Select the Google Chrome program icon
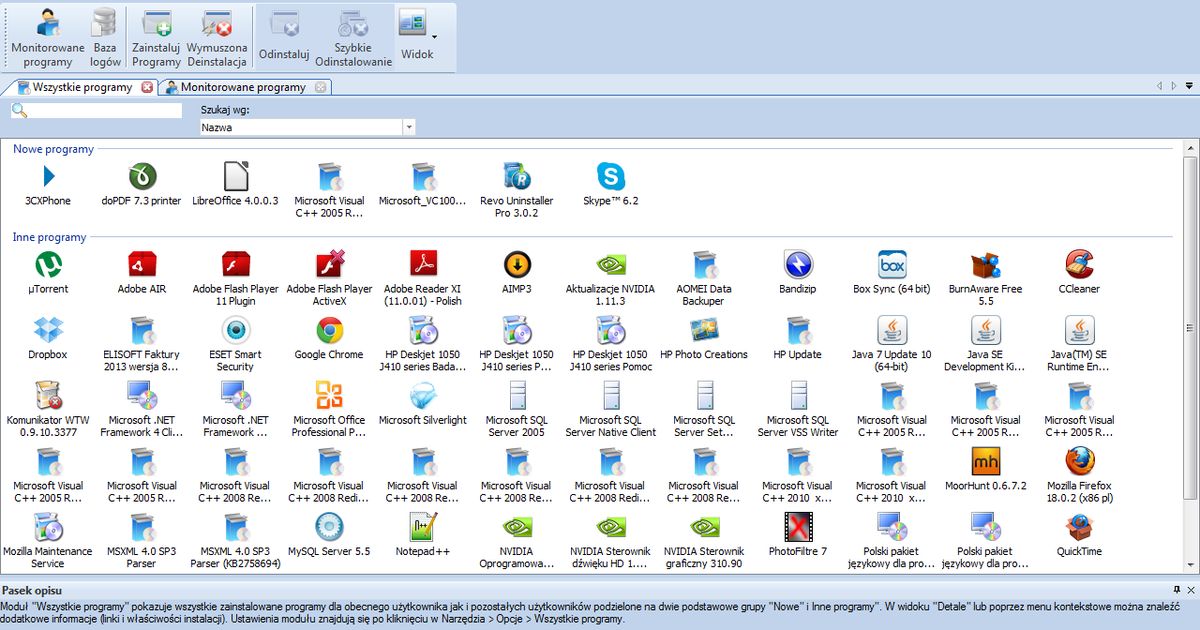The width and height of the screenshot is (1200, 630). coord(329,331)
